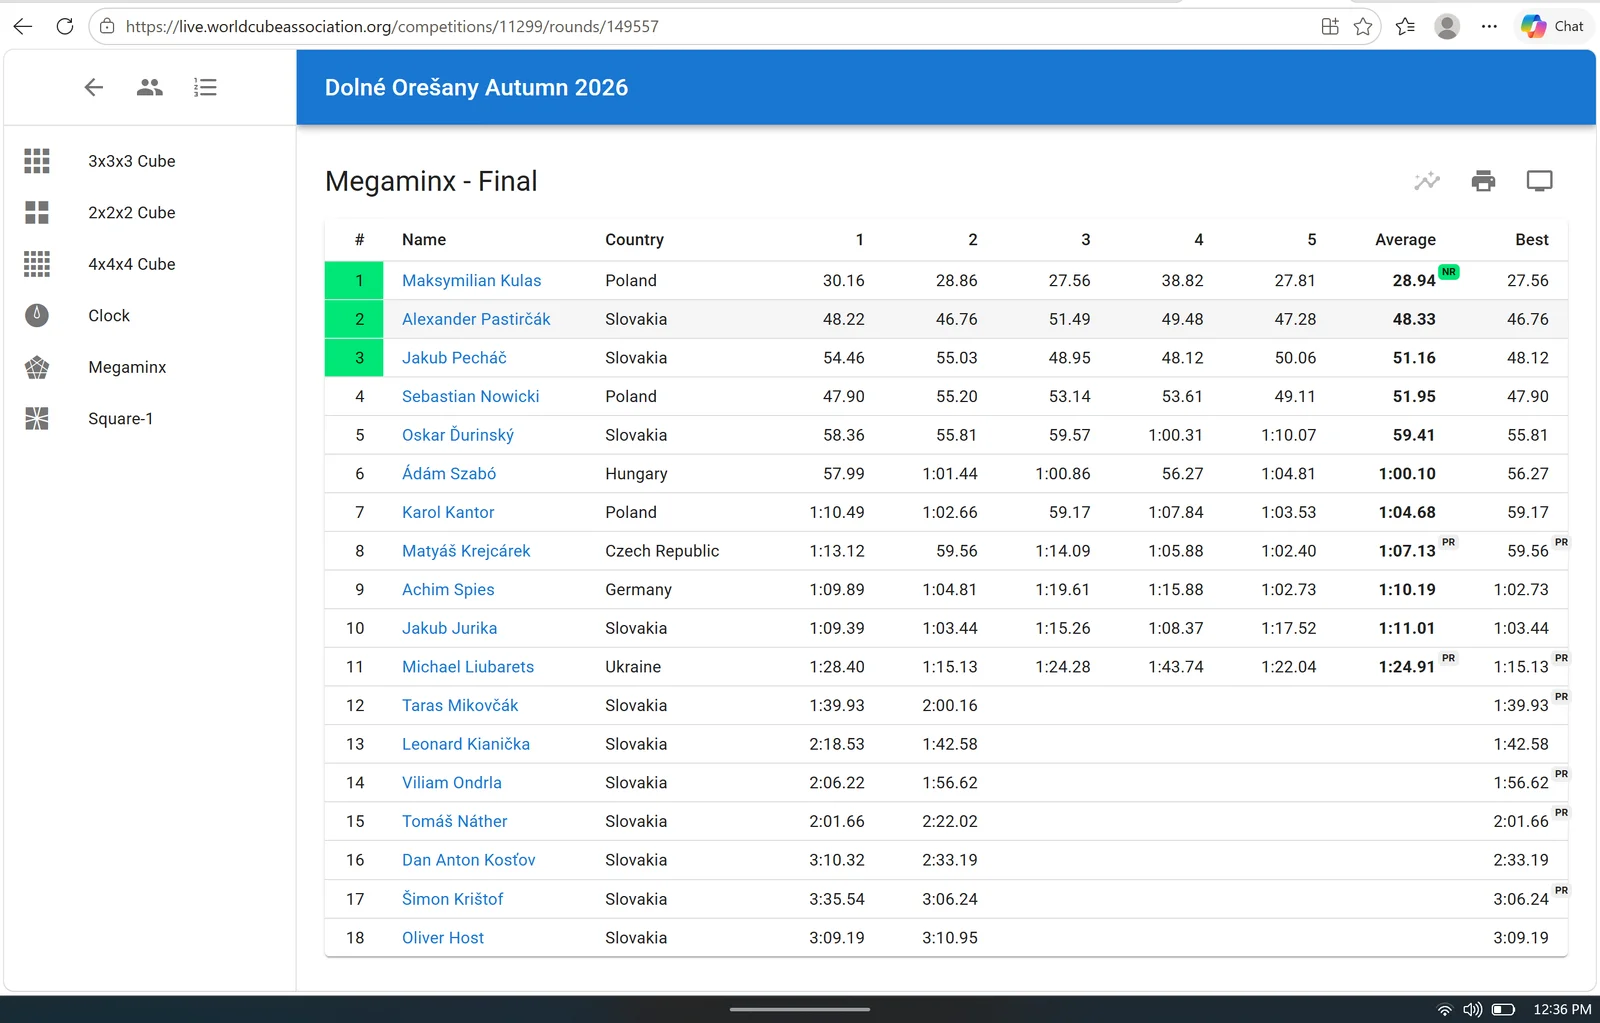Open the competitors people icon

pyautogui.click(x=150, y=87)
